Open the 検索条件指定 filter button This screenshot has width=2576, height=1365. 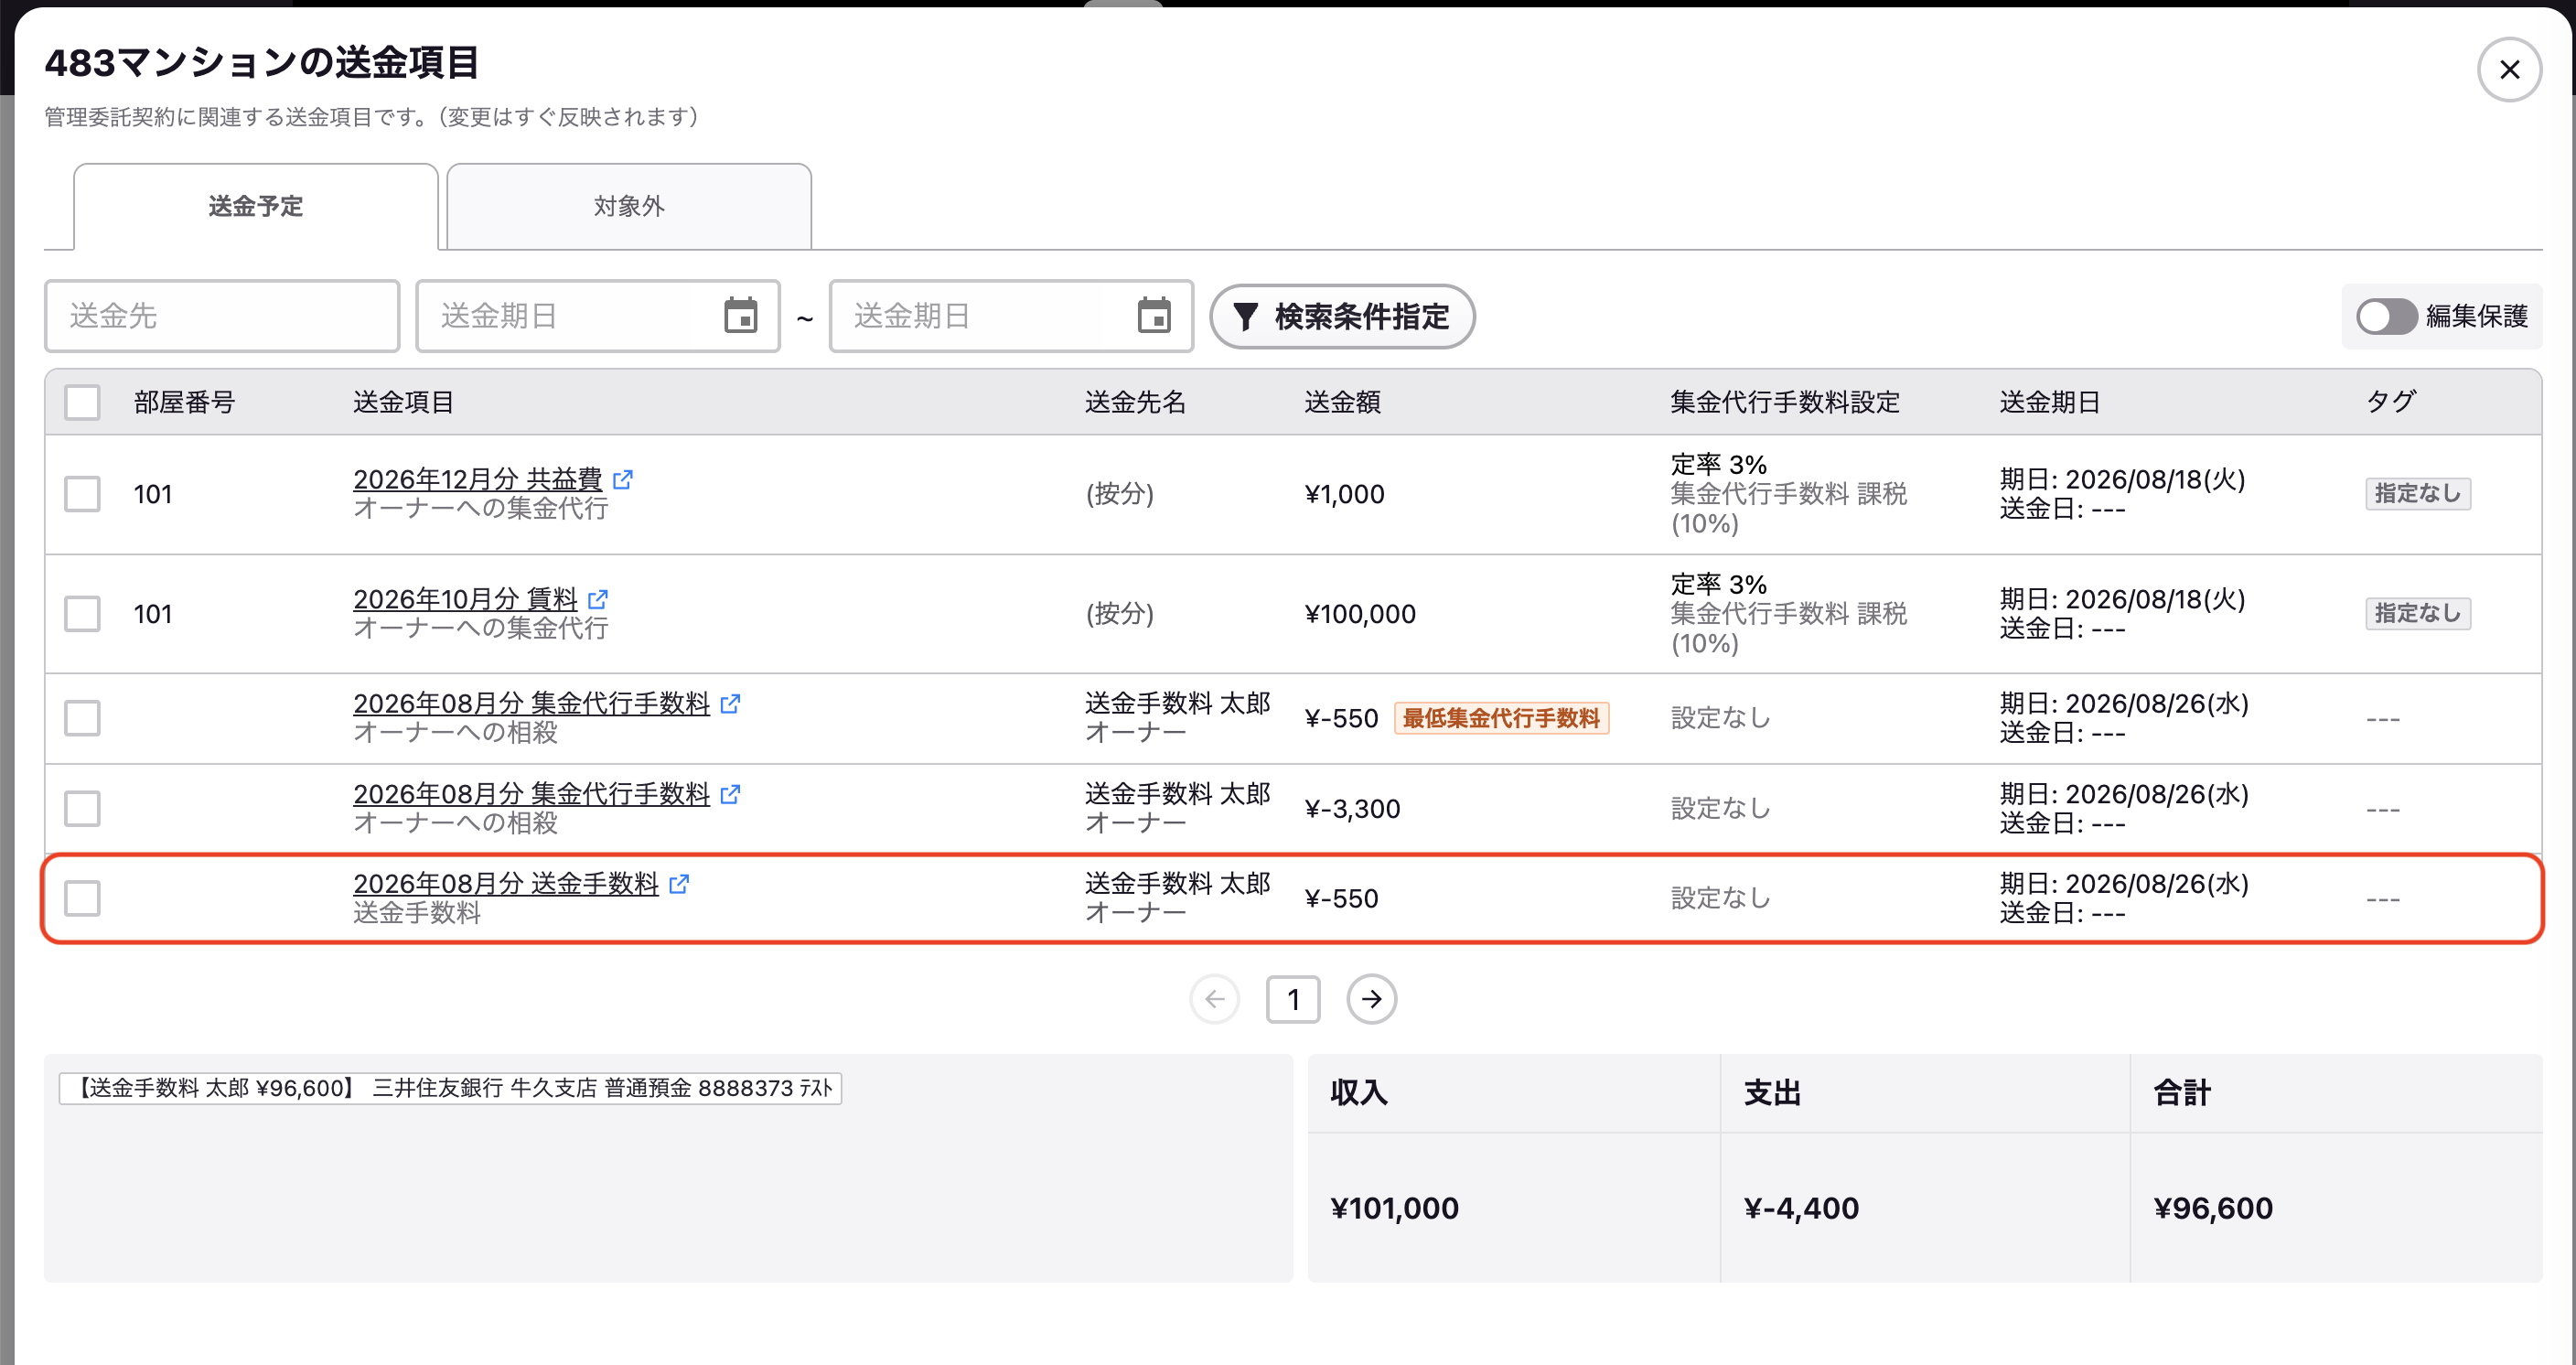coord(1342,317)
